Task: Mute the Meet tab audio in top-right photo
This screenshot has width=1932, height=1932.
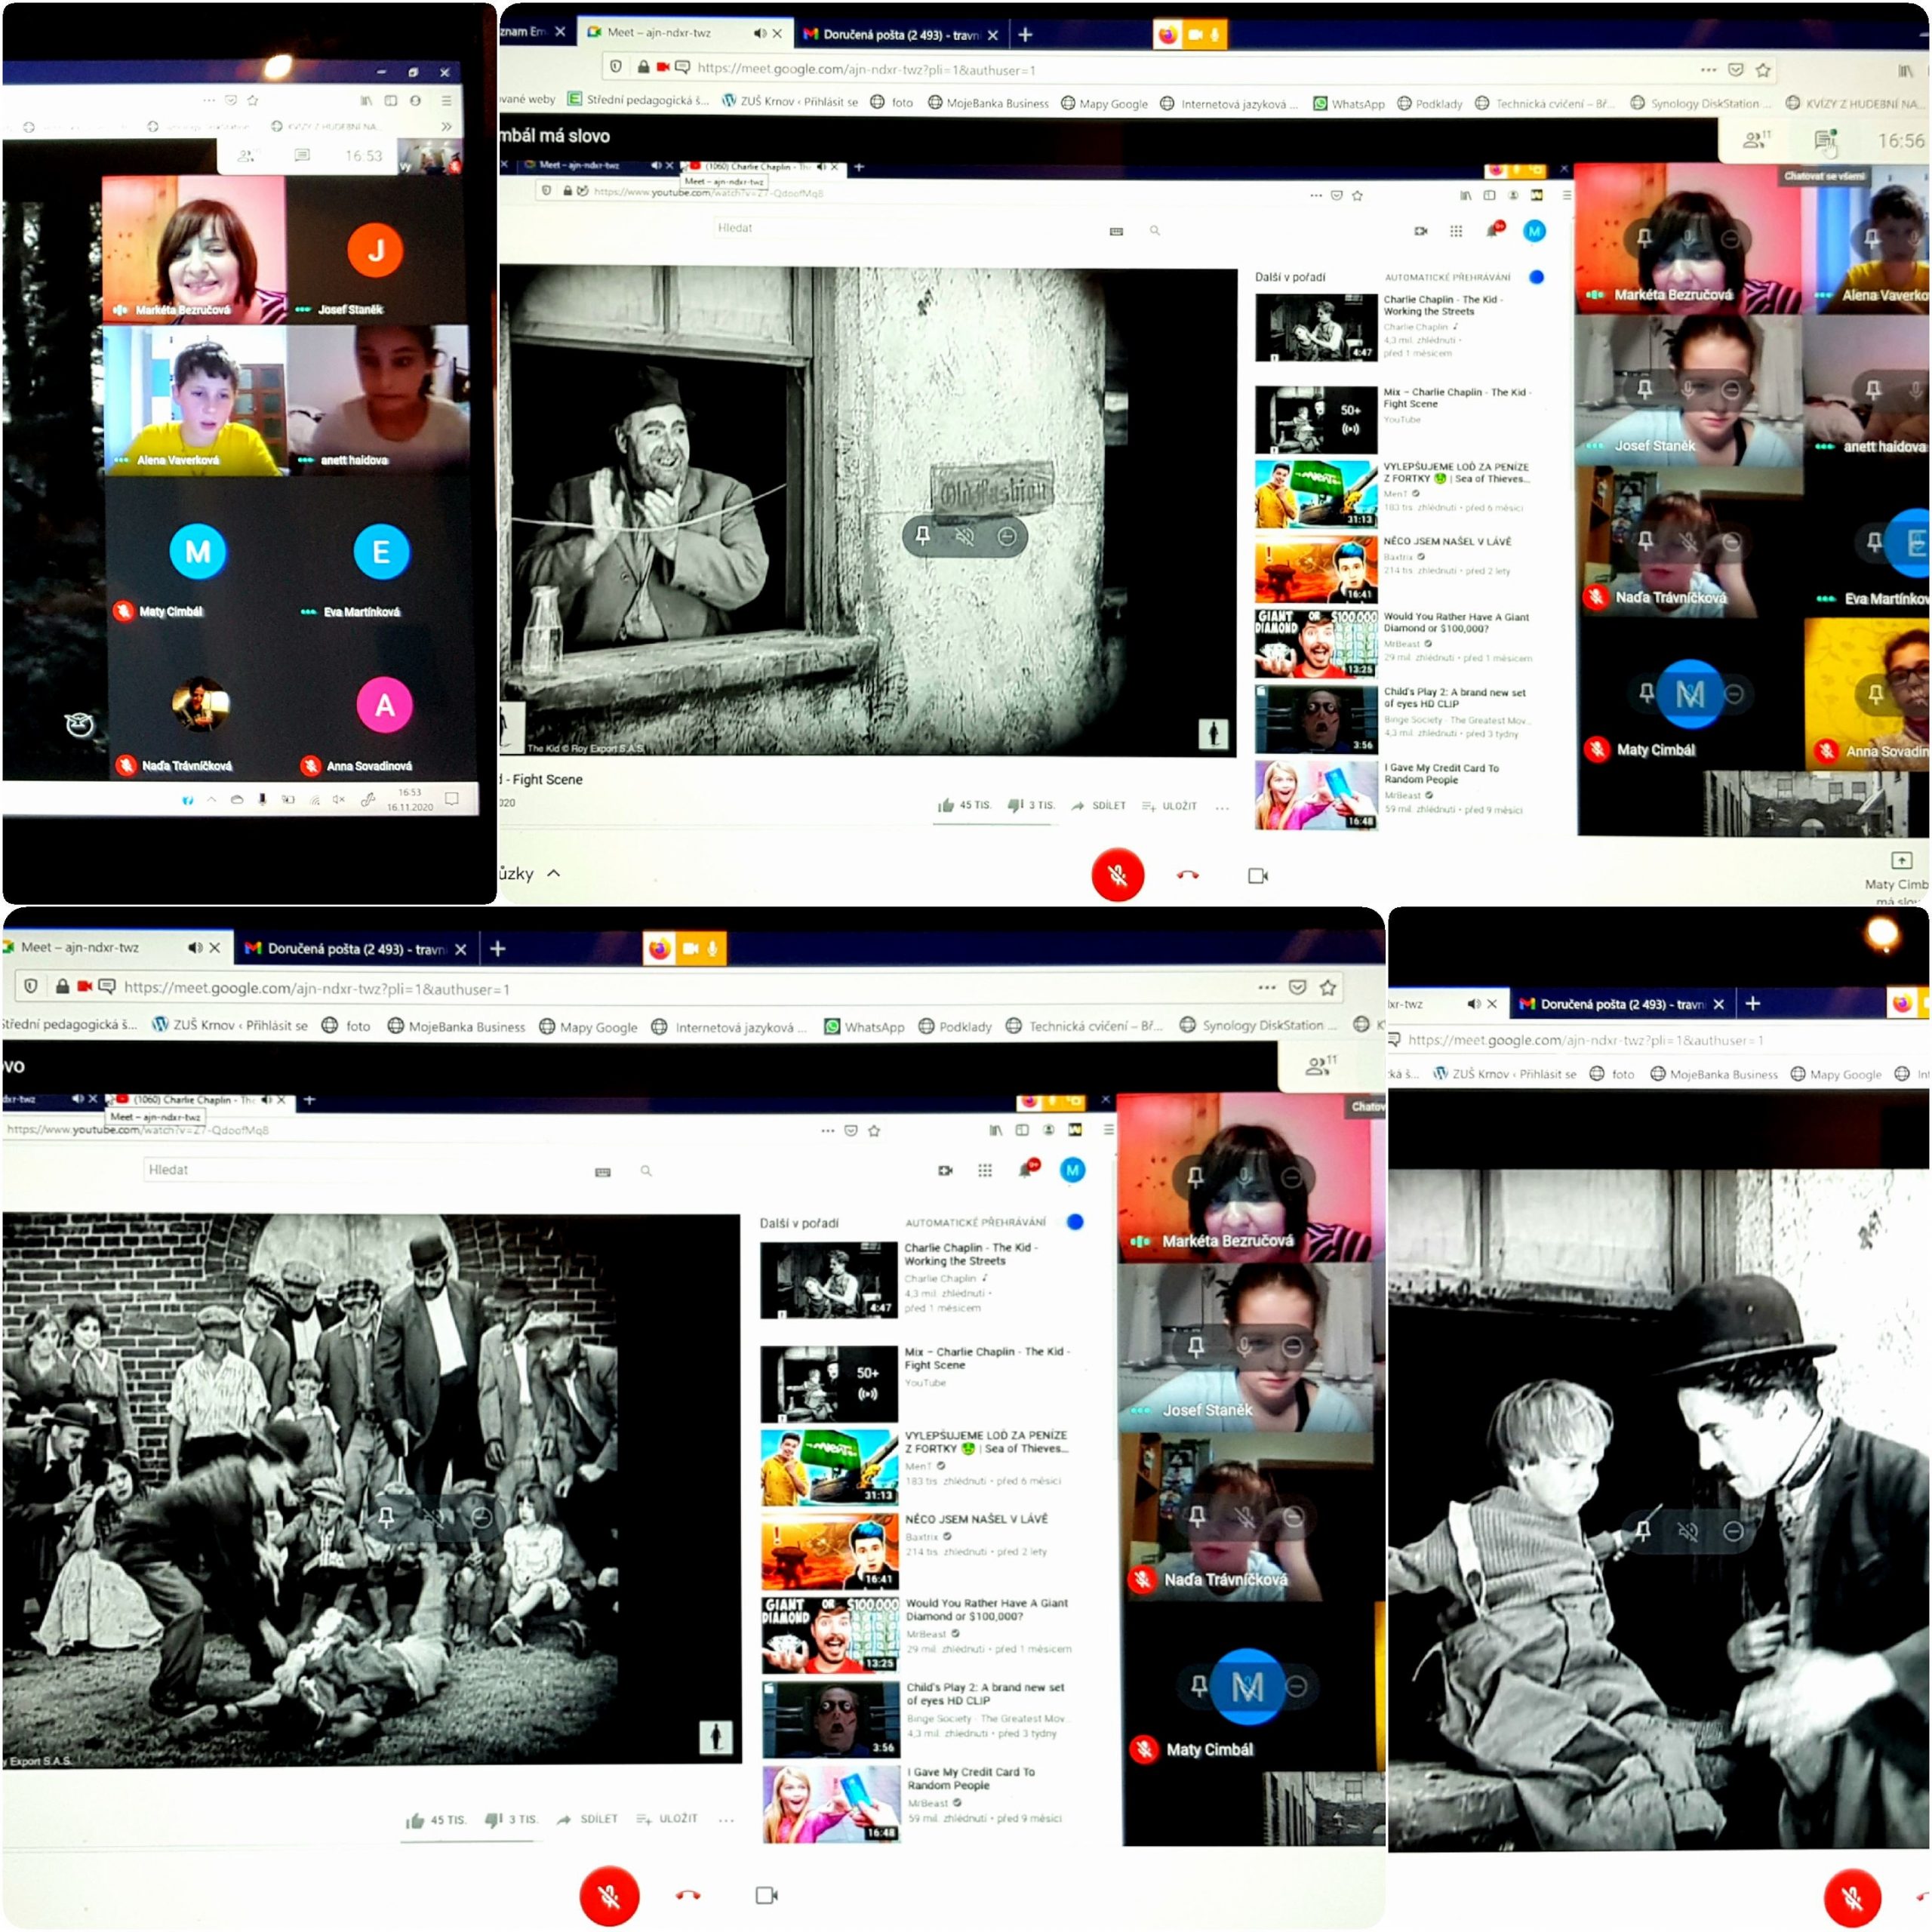Action: (x=759, y=33)
